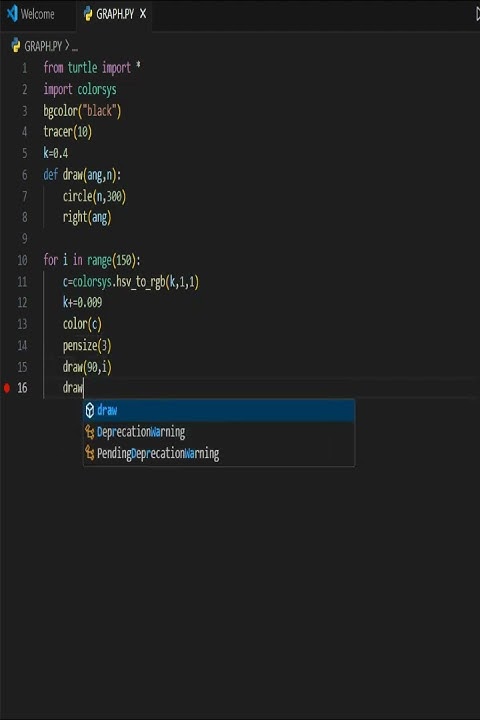Click line number 1 in the gutter

point(24,68)
